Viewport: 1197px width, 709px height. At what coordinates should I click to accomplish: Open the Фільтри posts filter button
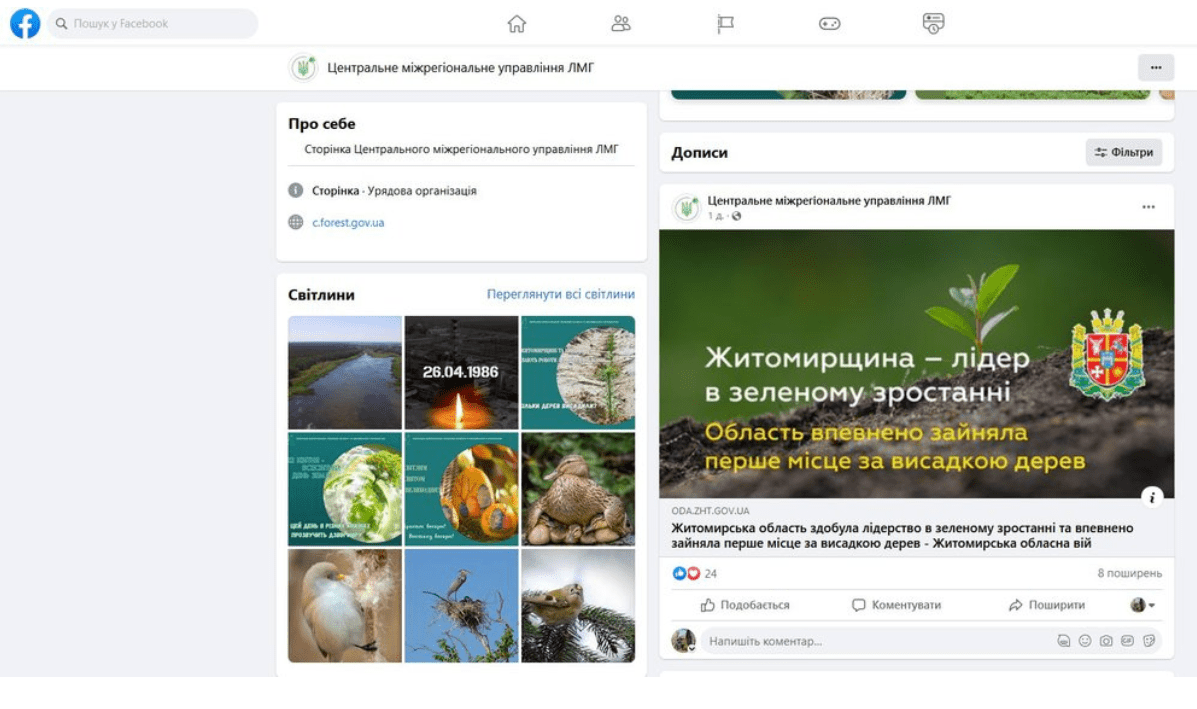[x=1124, y=153]
